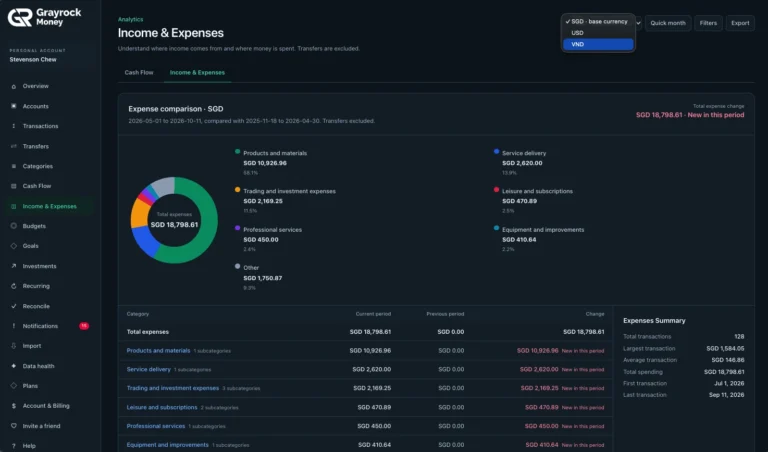Click the Total expenses table row label

point(147,332)
